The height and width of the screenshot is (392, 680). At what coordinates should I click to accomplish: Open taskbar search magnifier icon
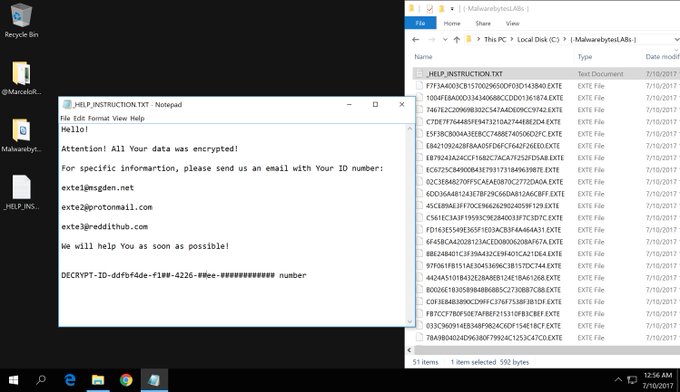pos(41,380)
